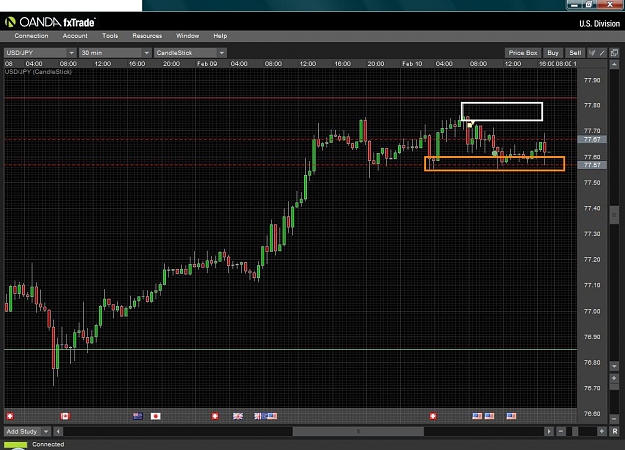This screenshot has height=450, width=625.
Task: Click the Feb 10 date label
Action: tap(412, 64)
